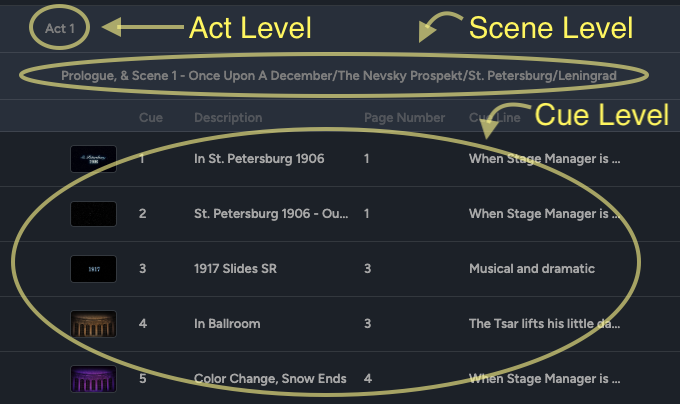
Task: Select the In St. Petersburg 1906 description
Action: (259, 159)
